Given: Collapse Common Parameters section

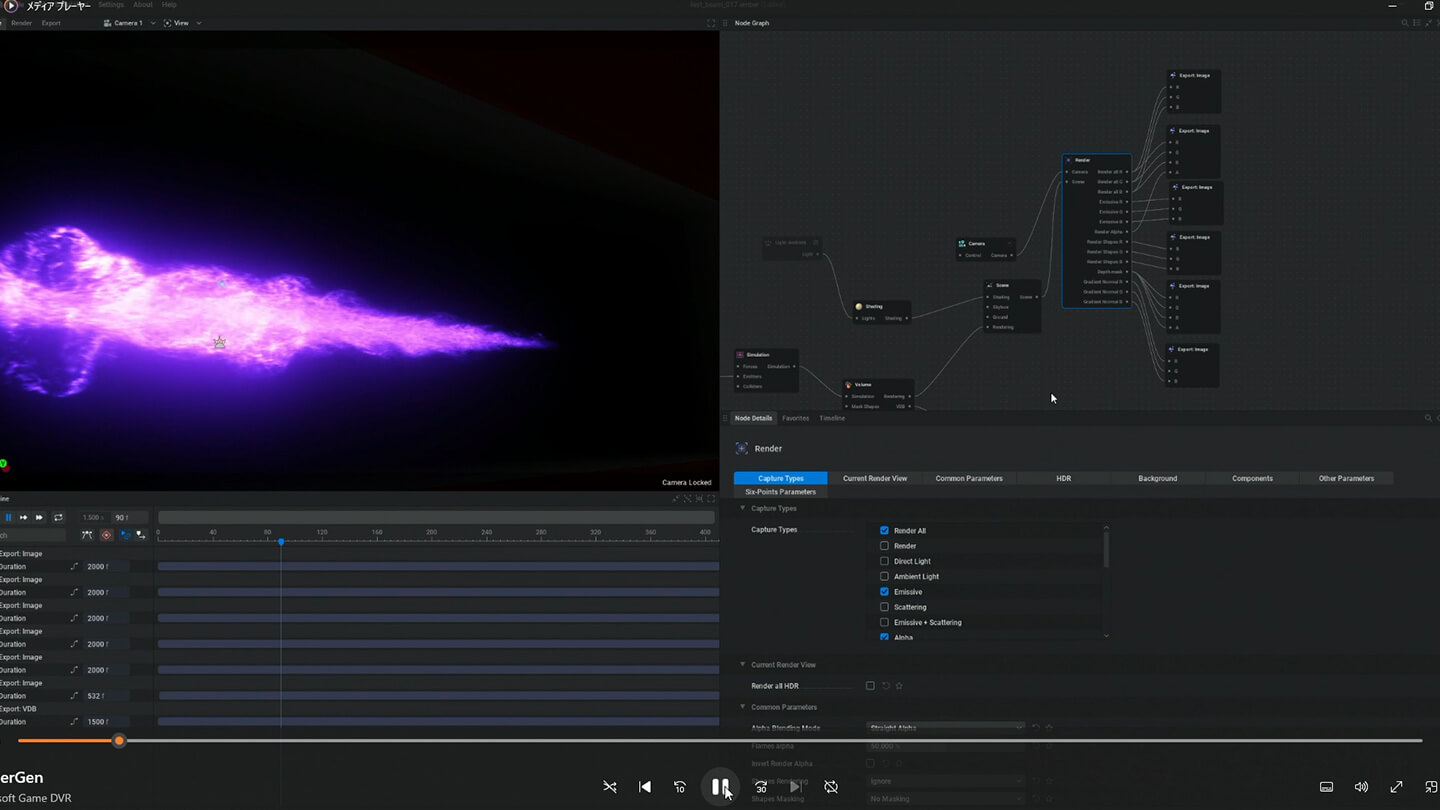Looking at the screenshot, I should [743, 707].
